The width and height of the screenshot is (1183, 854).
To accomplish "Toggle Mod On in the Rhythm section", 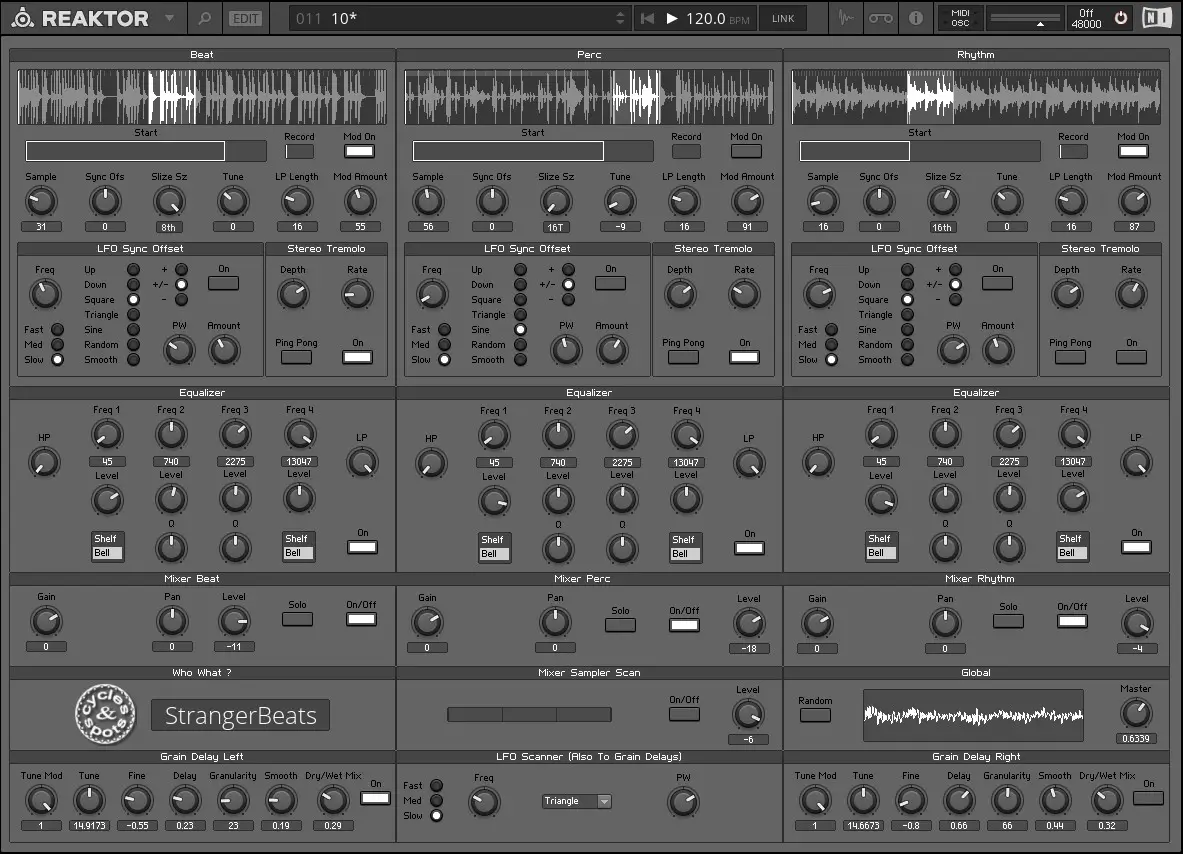I will click(x=1133, y=151).
